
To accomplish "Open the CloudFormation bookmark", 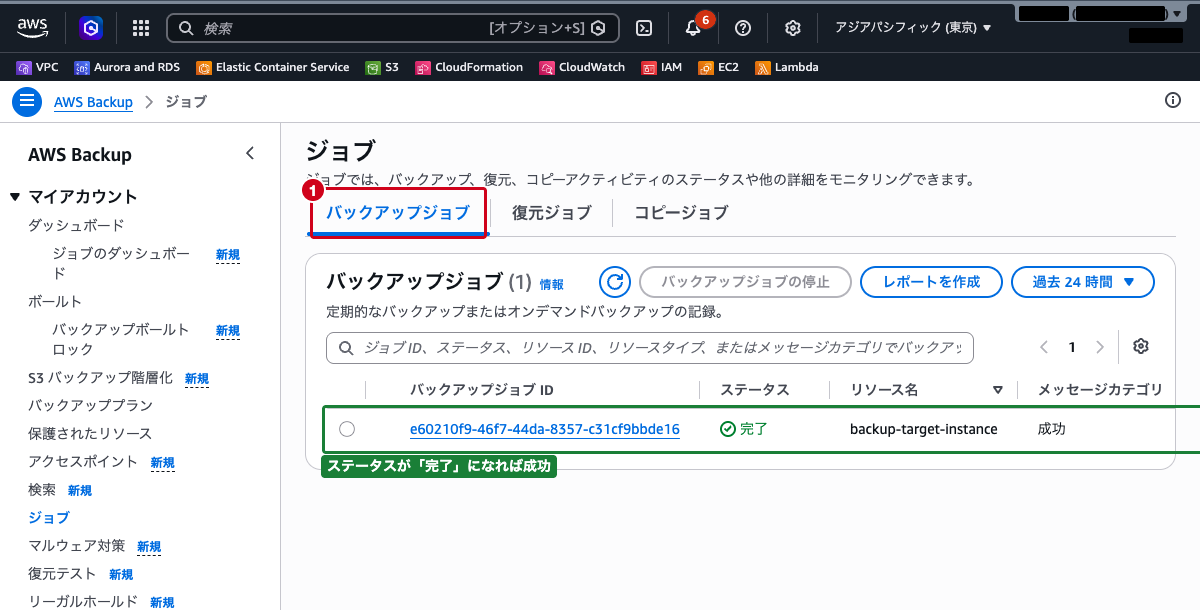I will click(x=469, y=67).
